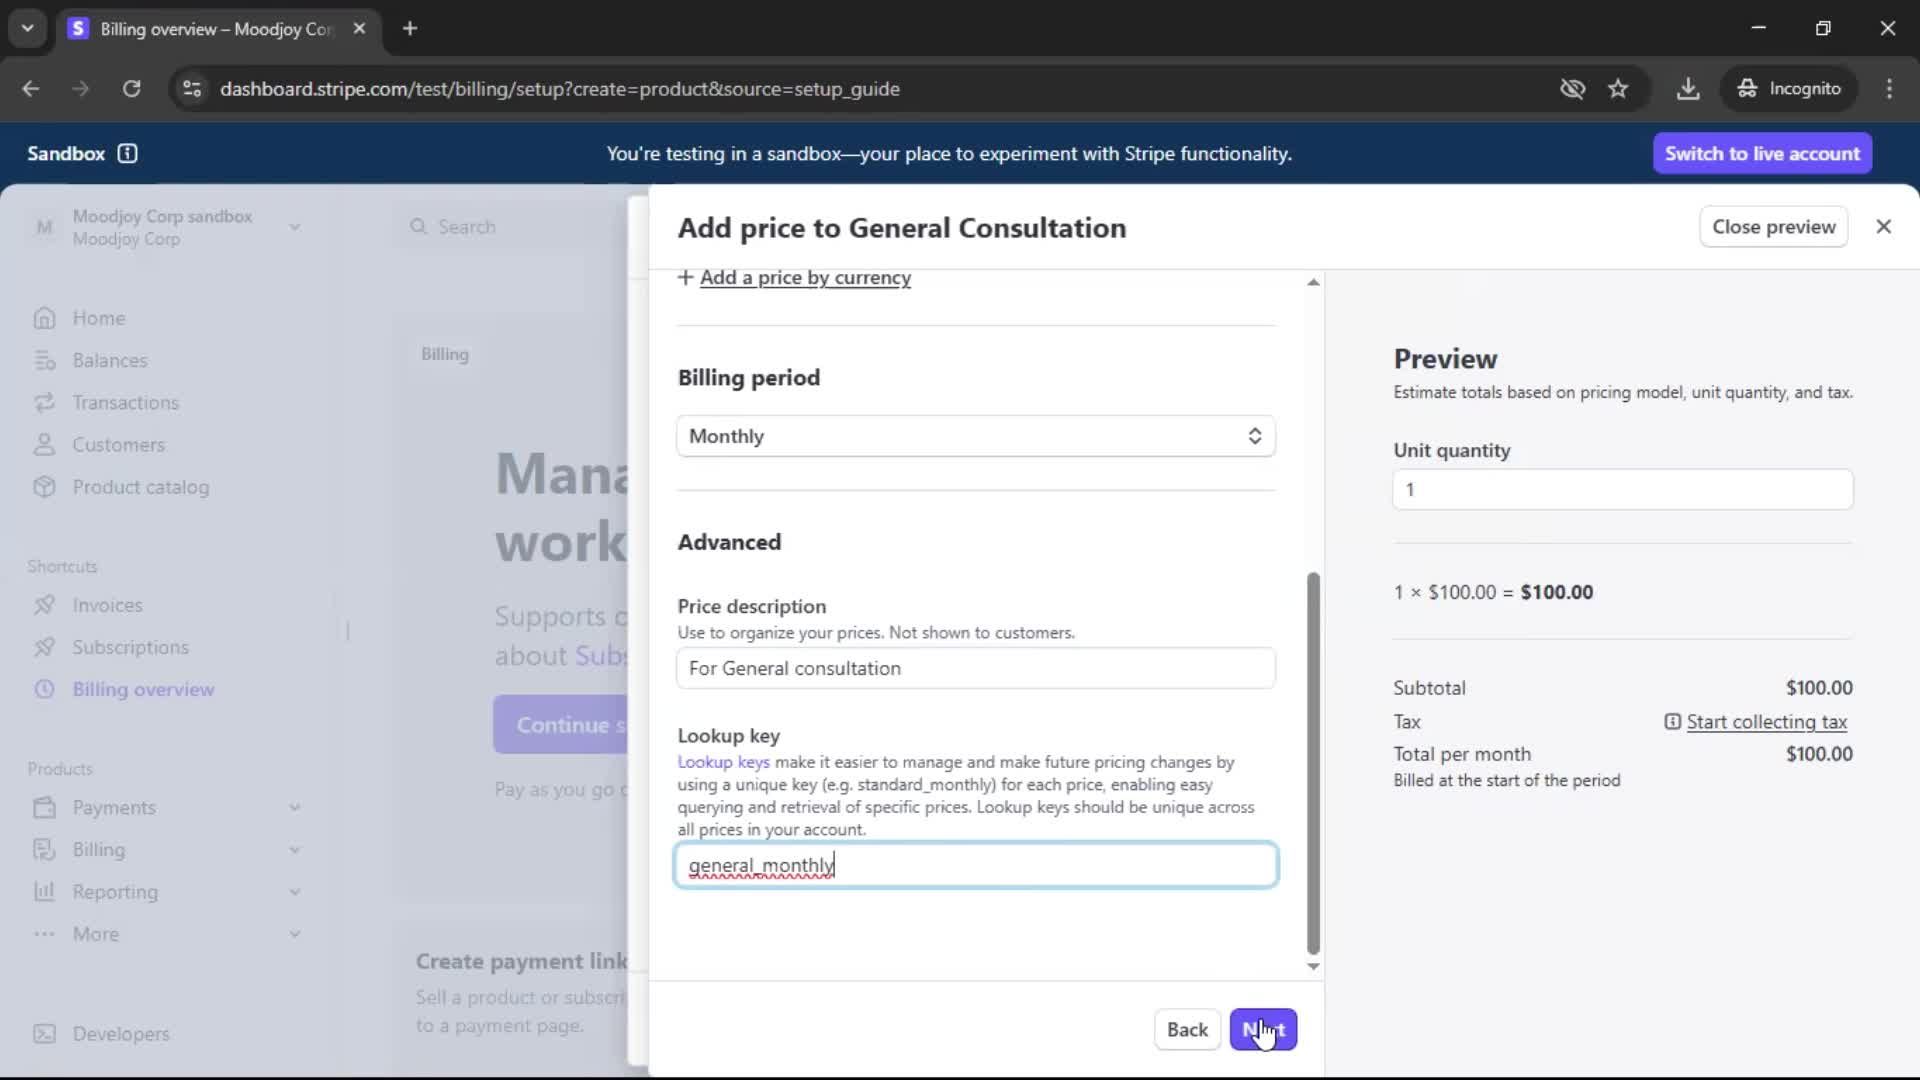
Task: Click the Customers sidebar icon
Action: coord(44,445)
